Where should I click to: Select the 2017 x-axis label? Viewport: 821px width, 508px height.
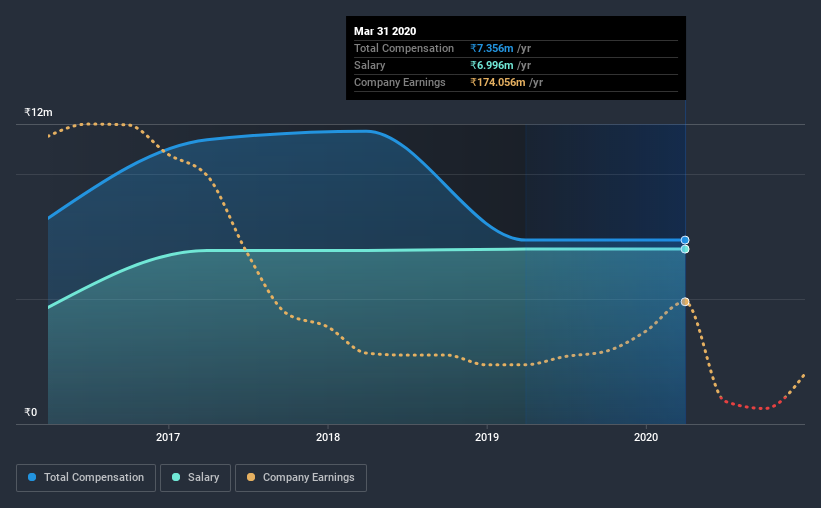(x=168, y=437)
